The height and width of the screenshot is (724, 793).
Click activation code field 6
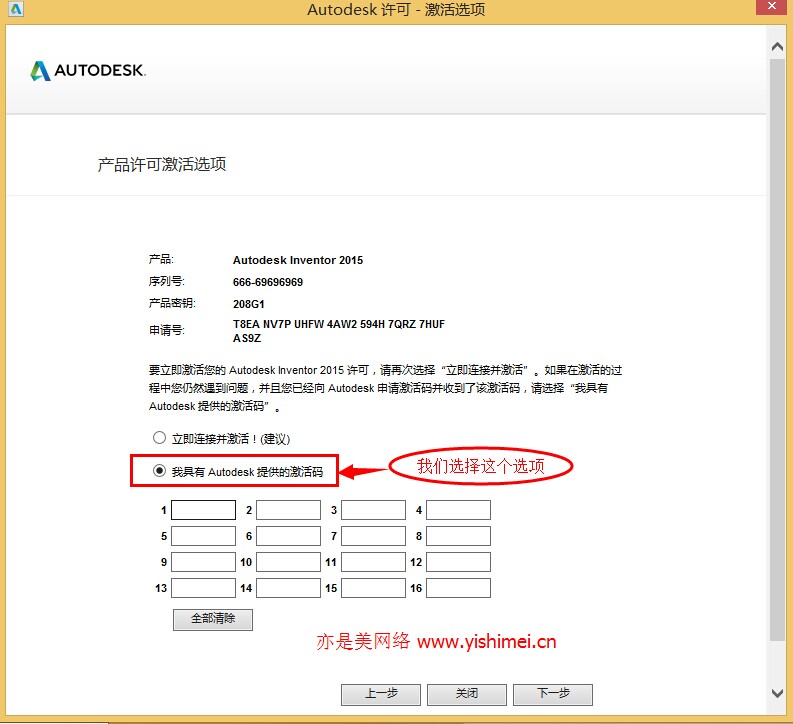click(x=288, y=536)
